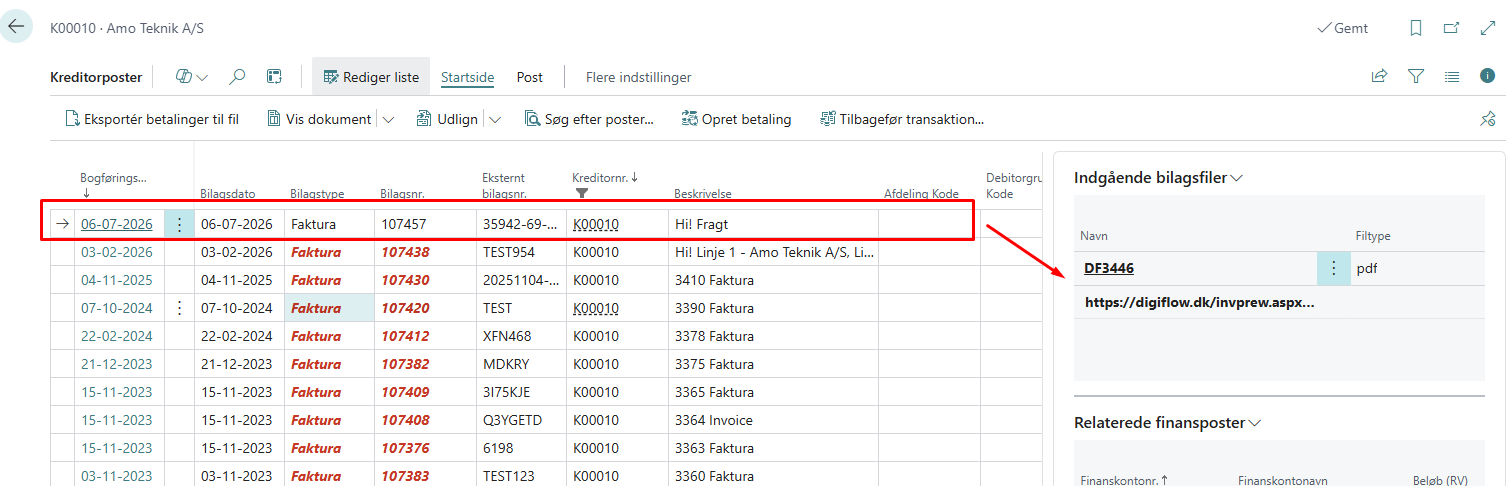
Task: Expand Udlign dropdown arrow
Action: pos(495,119)
